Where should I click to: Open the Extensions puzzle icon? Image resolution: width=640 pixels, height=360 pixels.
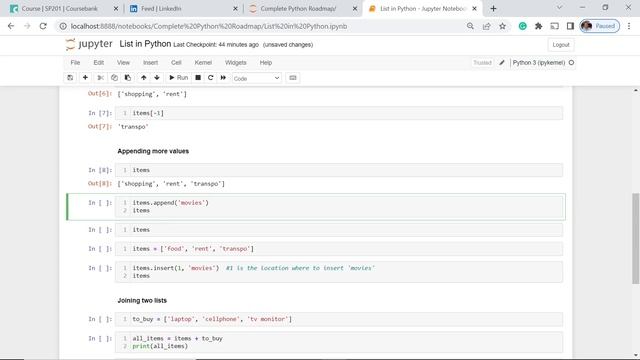[x=538, y=26]
